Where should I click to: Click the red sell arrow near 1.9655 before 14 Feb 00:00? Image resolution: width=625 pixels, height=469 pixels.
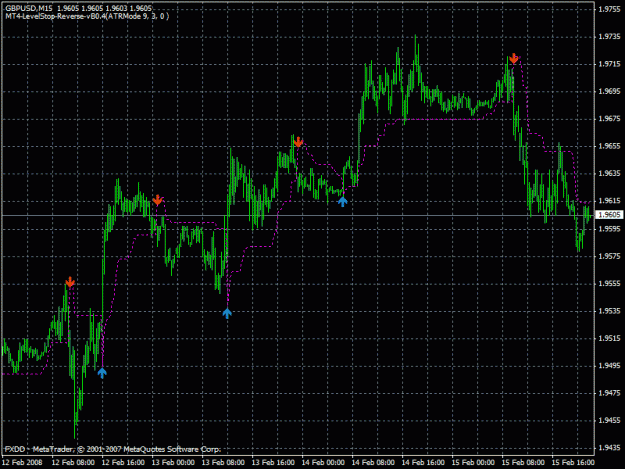[298, 142]
